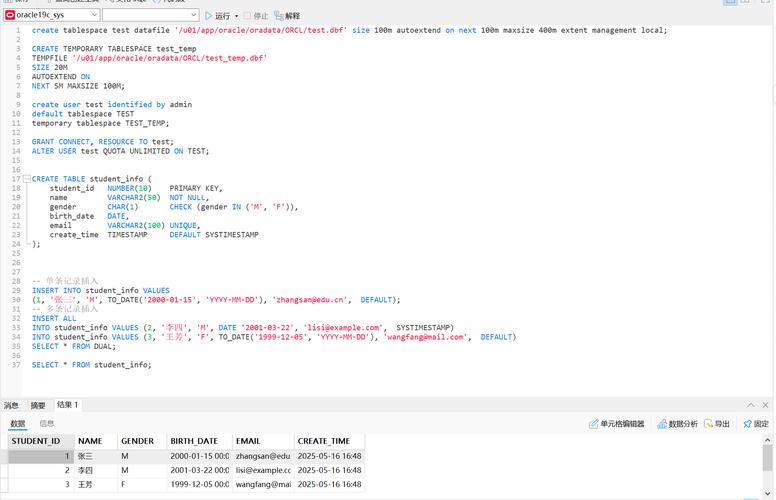
Task: Collapse the CREATE TABLE code block
Action: (26, 179)
